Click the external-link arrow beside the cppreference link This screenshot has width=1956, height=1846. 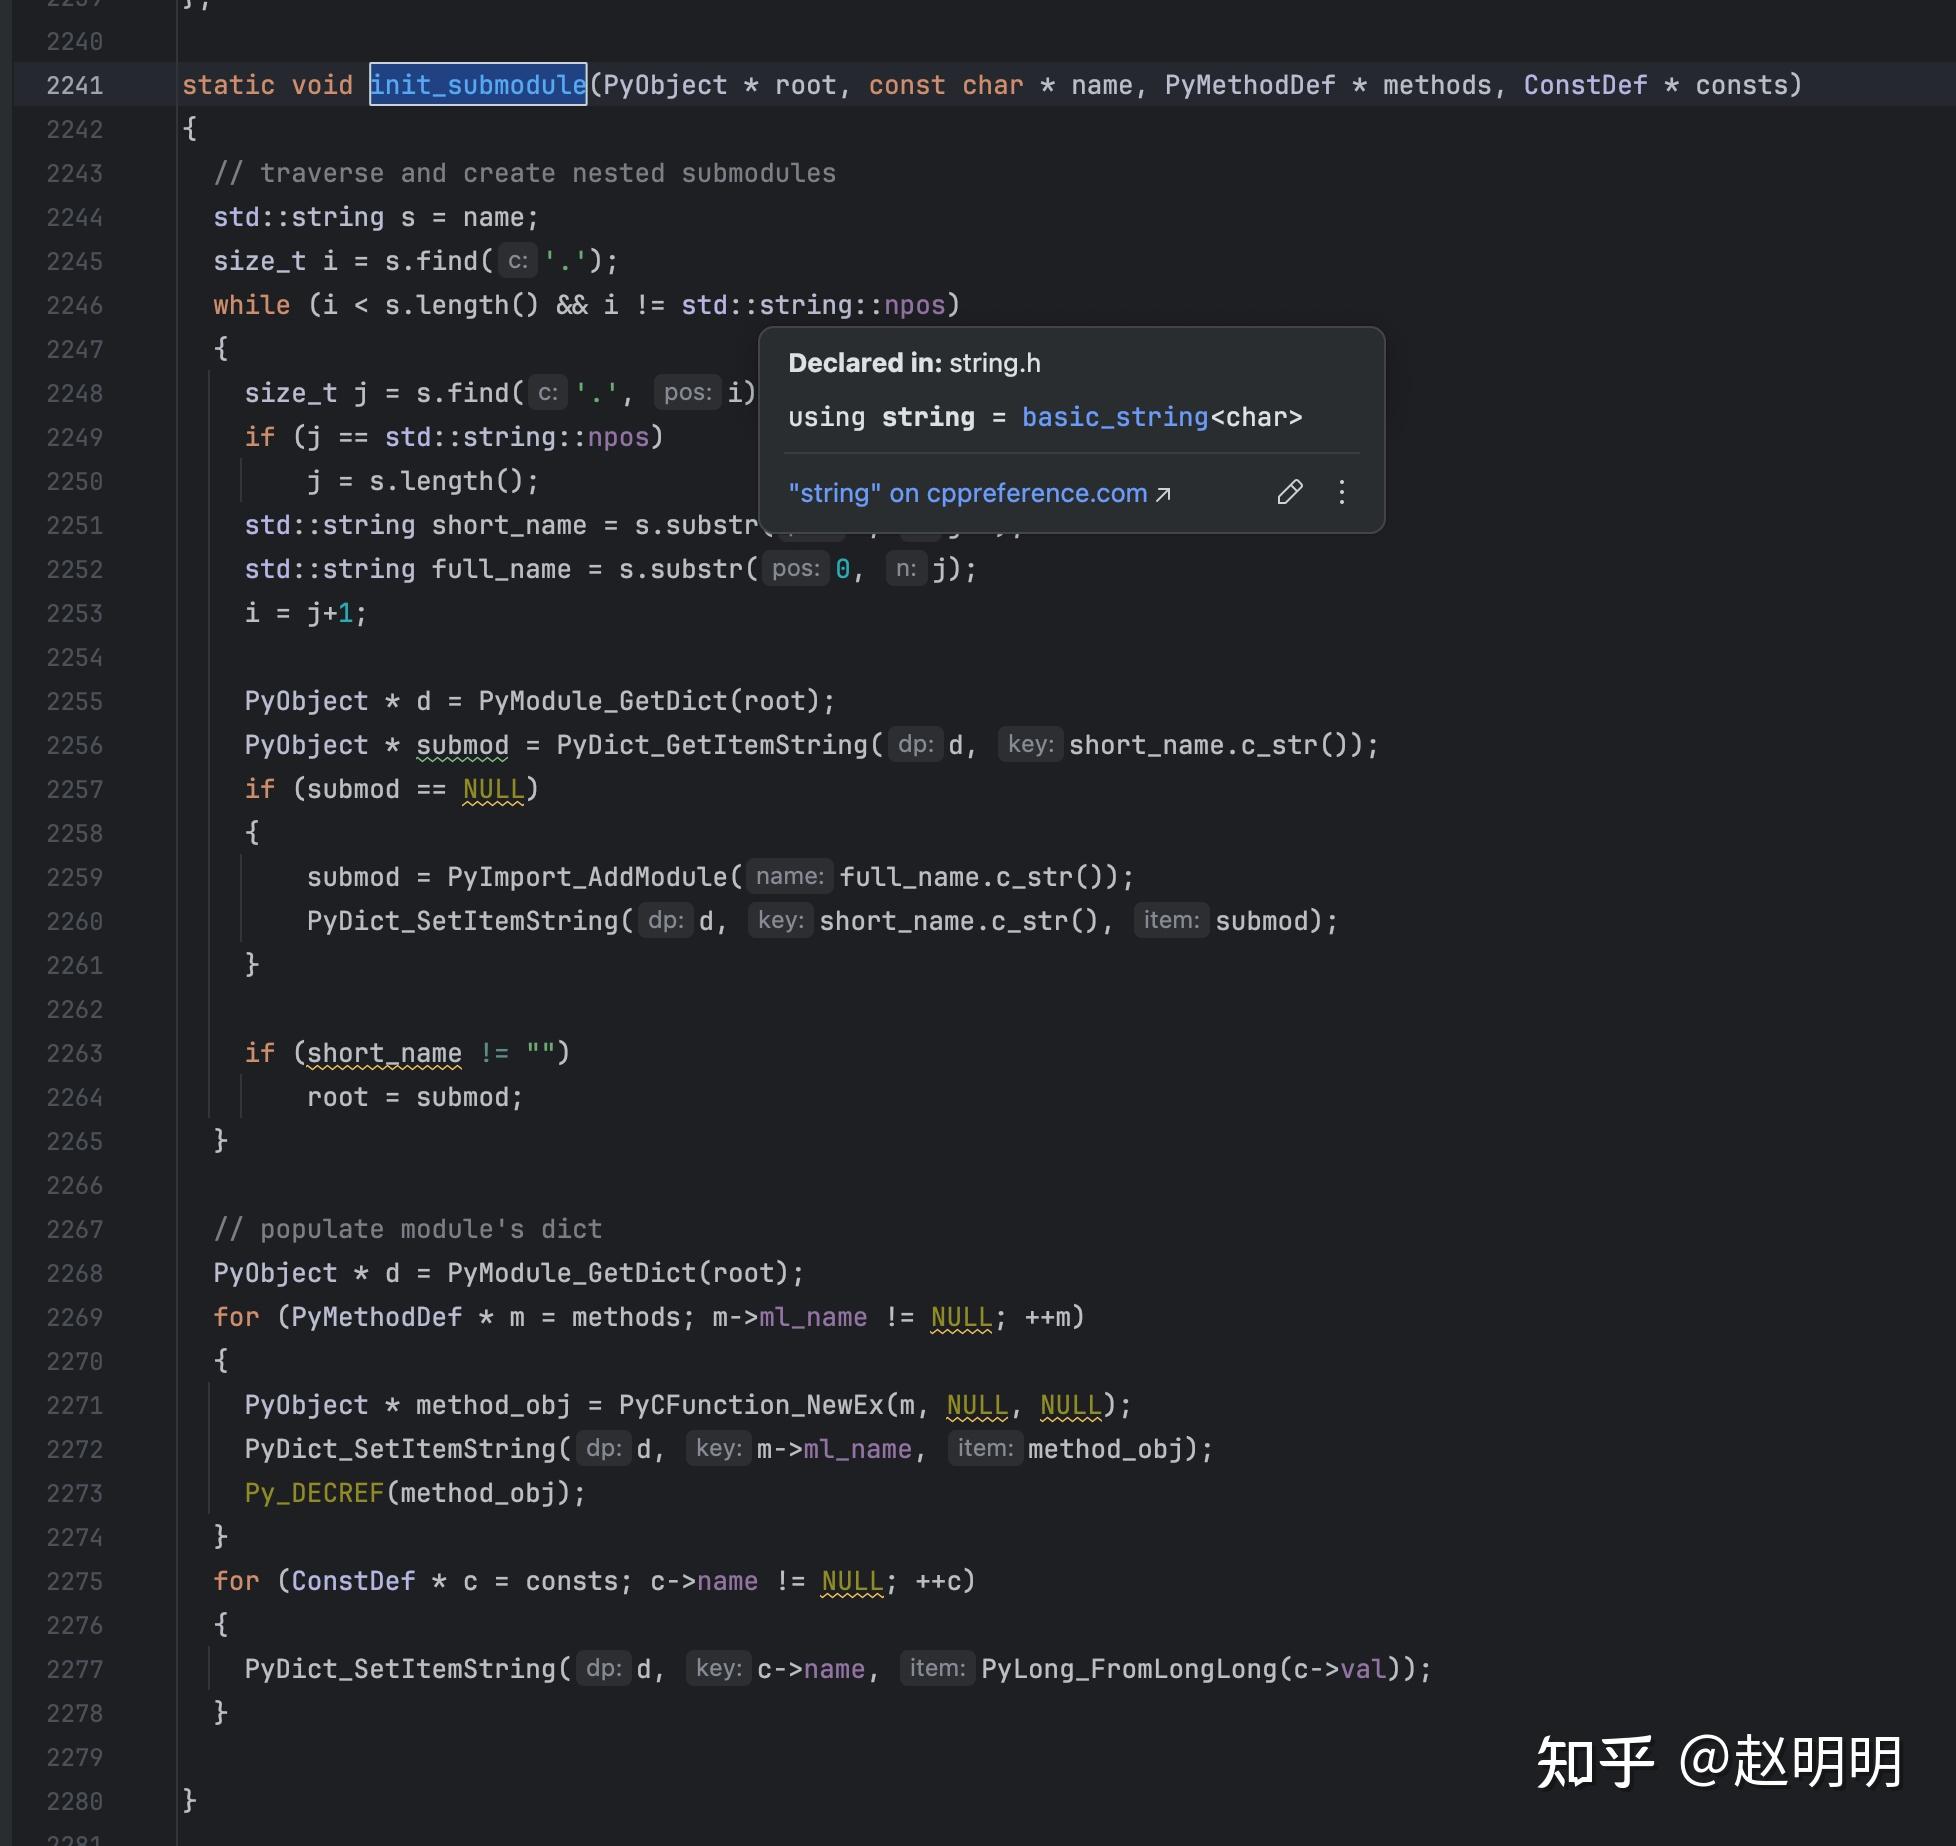tap(1163, 493)
